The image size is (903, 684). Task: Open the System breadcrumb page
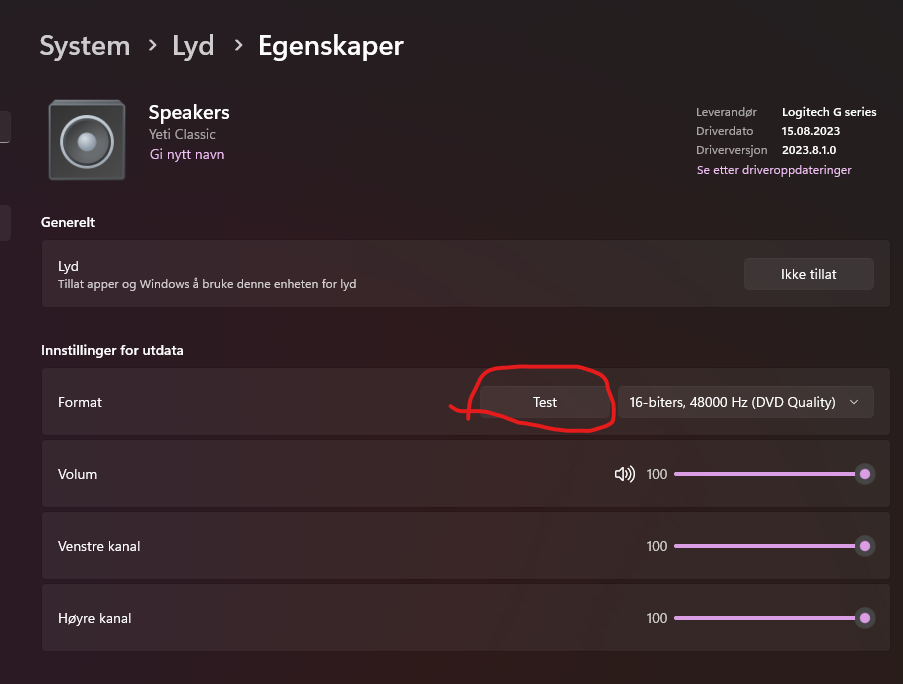(x=85, y=45)
